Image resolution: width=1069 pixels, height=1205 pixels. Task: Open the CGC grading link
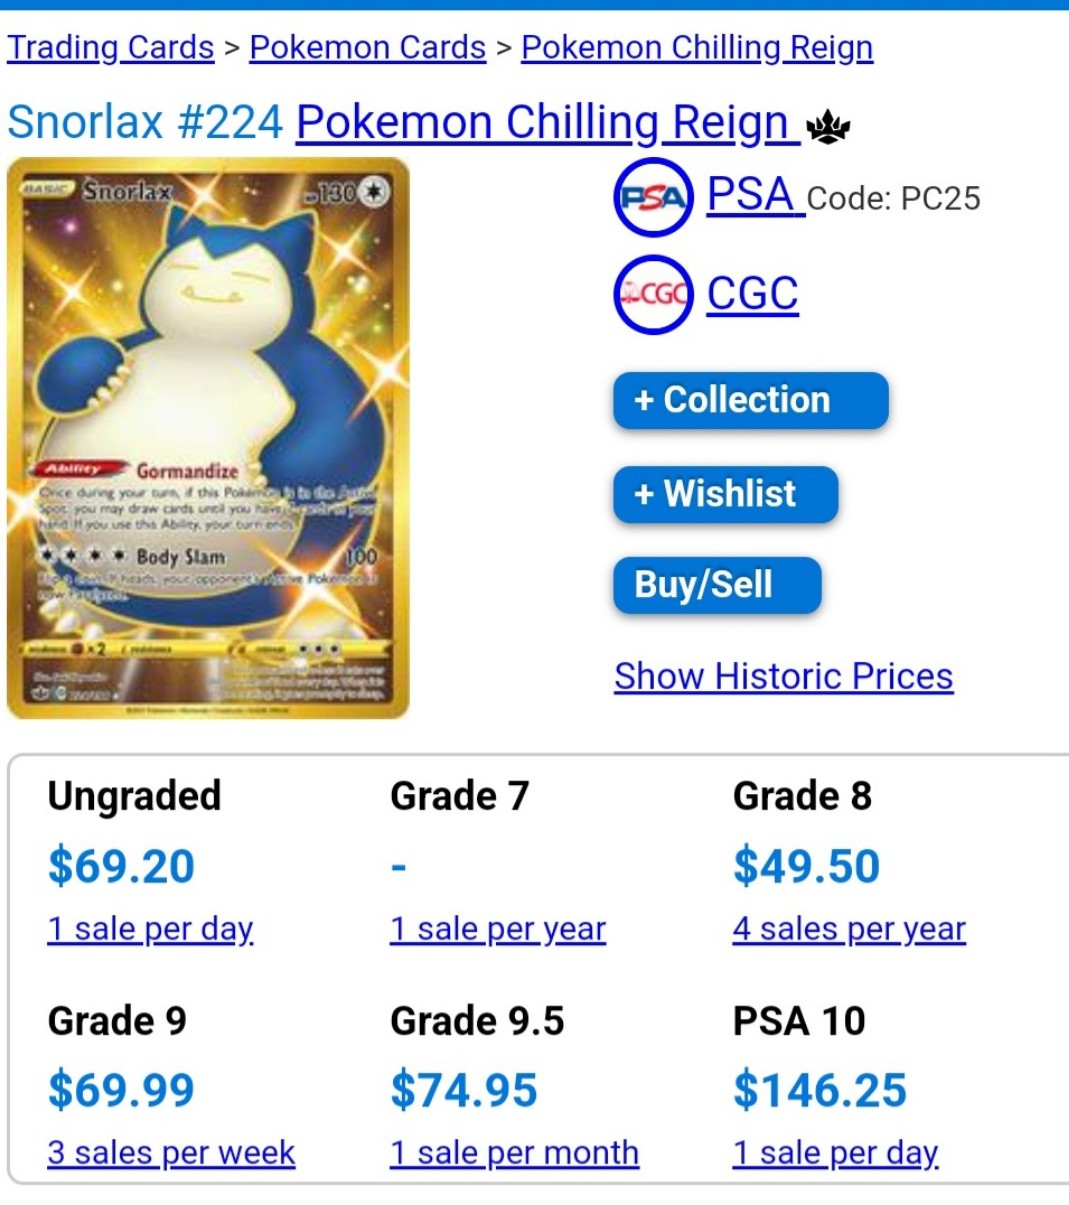753,293
